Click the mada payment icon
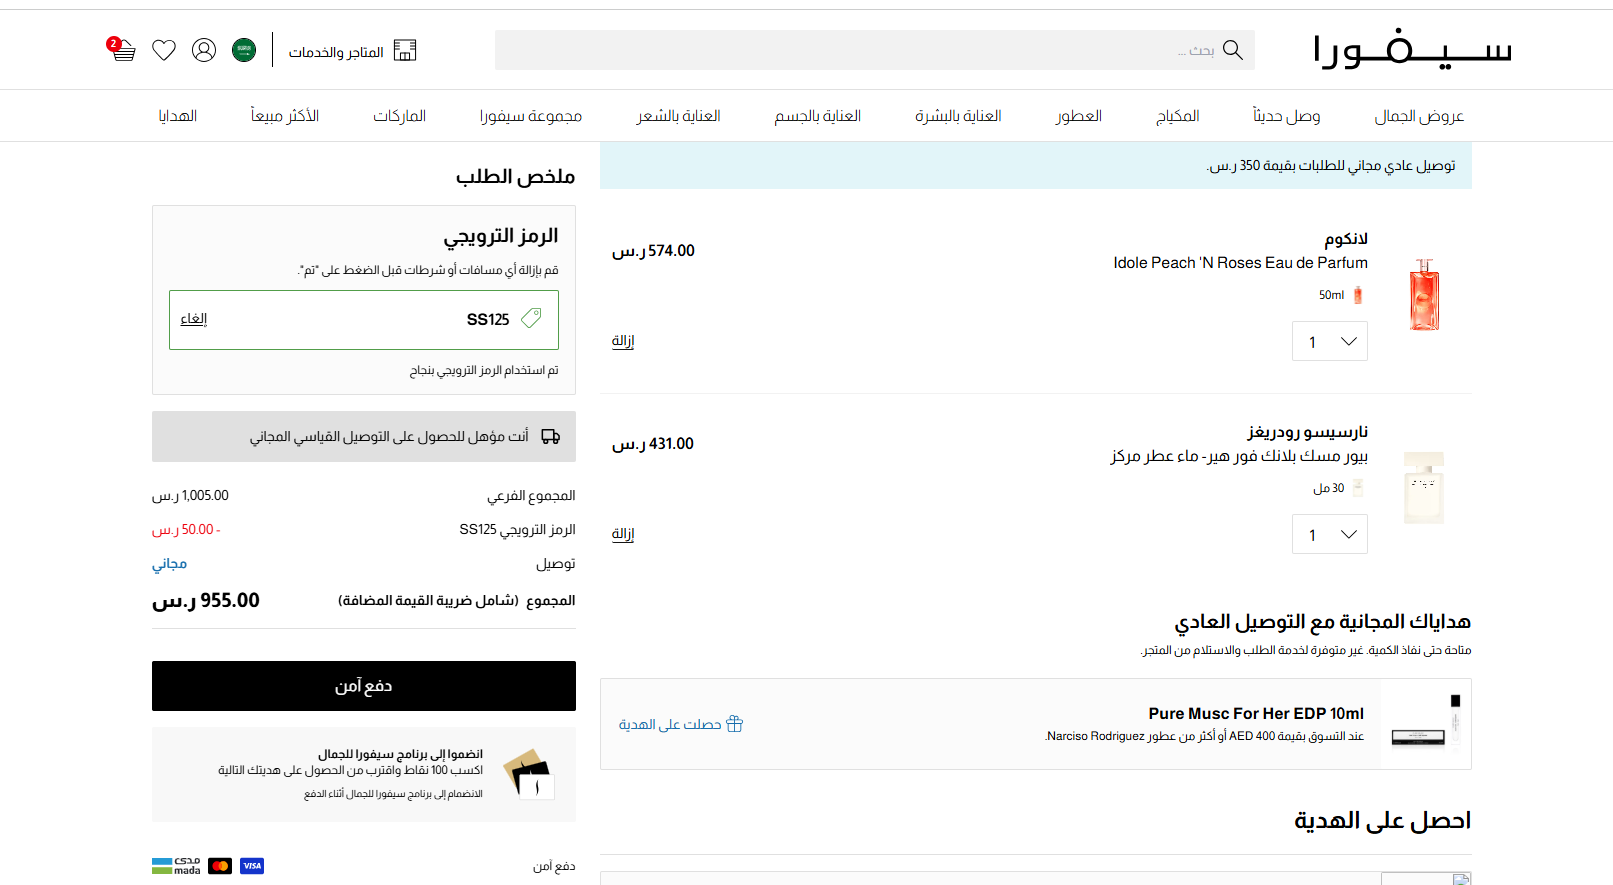1613x885 pixels. [x=176, y=866]
